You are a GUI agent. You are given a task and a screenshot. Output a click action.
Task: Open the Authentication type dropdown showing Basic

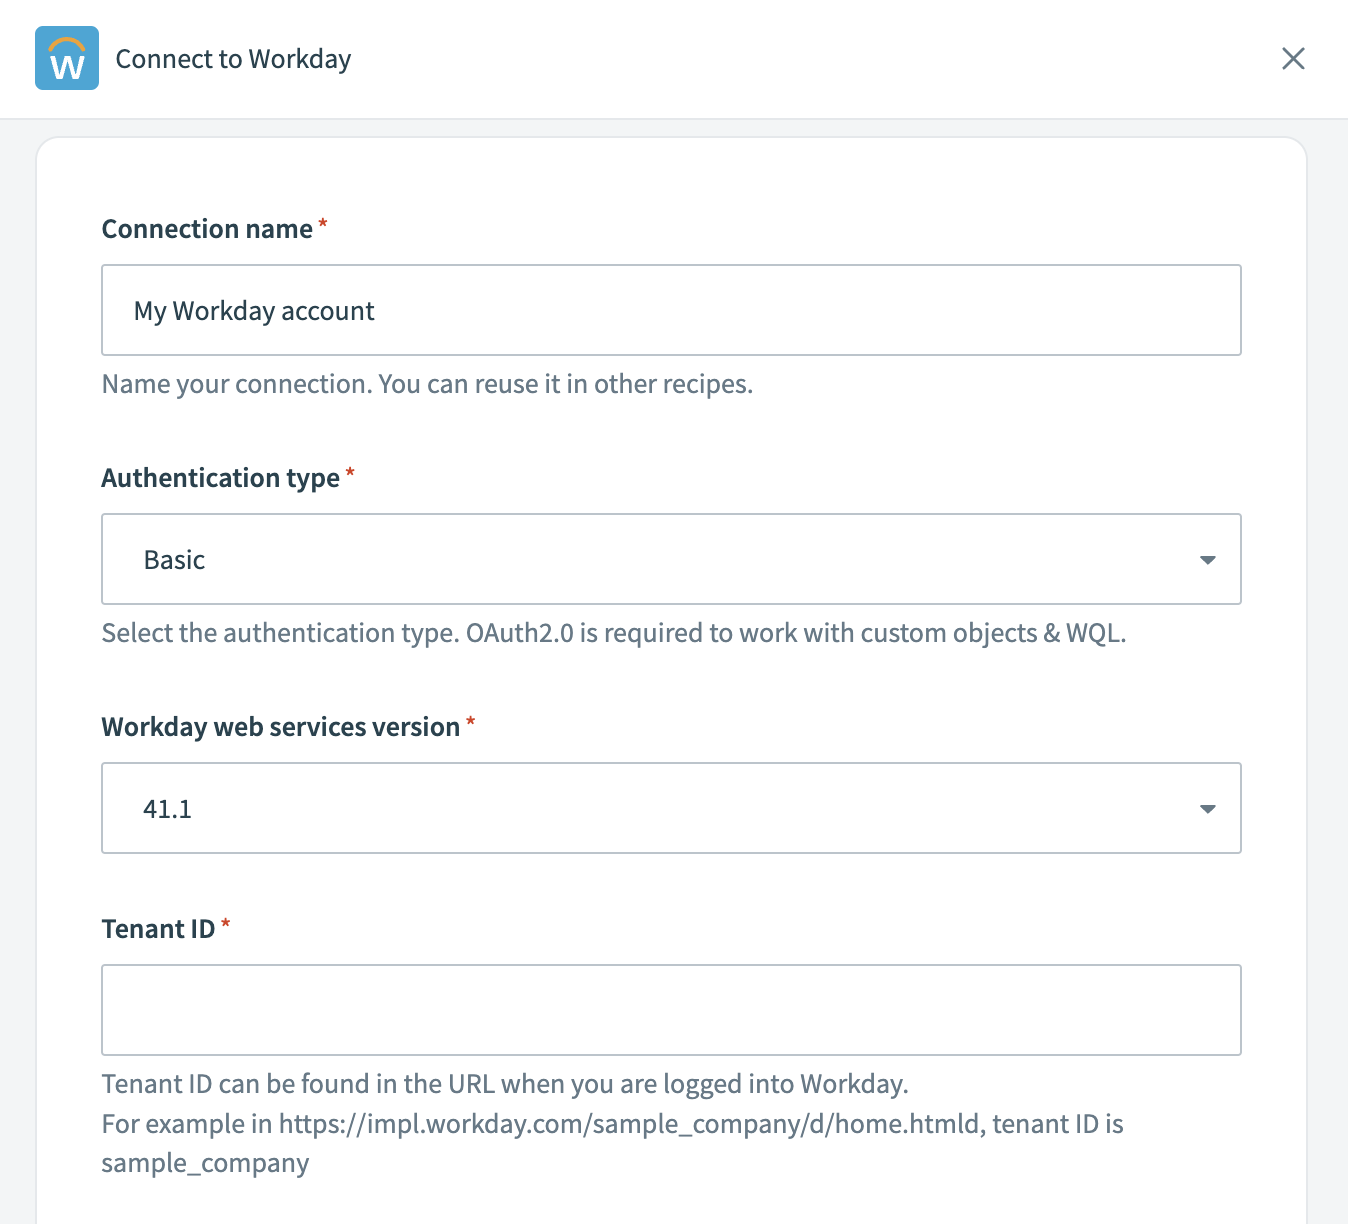(671, 560)
